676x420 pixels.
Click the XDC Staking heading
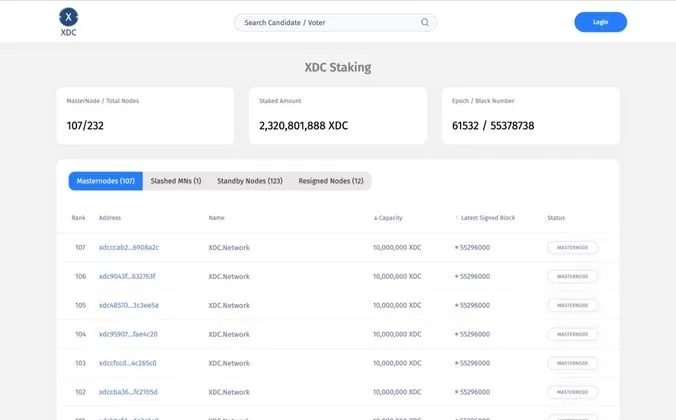(x=338, y=67)
